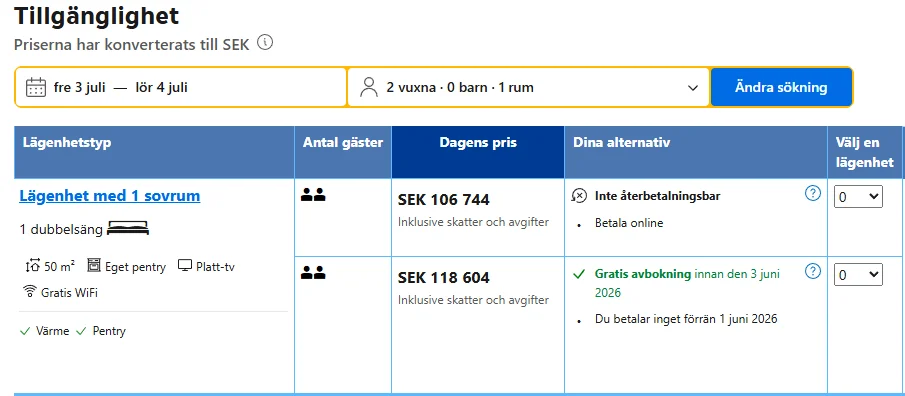This screenshot has width=905, height=396.
Task: Click Inklusive skatter under SEK 118 604
Action: [x=473, y=300]
